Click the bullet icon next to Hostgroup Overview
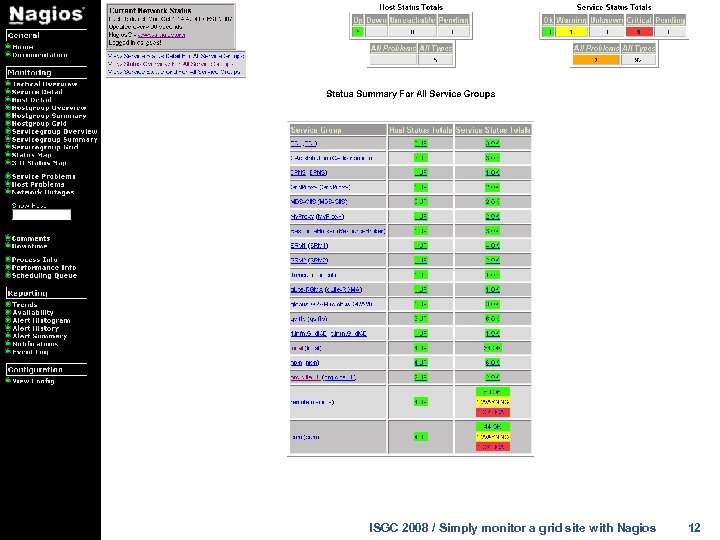 click(x=8, y=107)
